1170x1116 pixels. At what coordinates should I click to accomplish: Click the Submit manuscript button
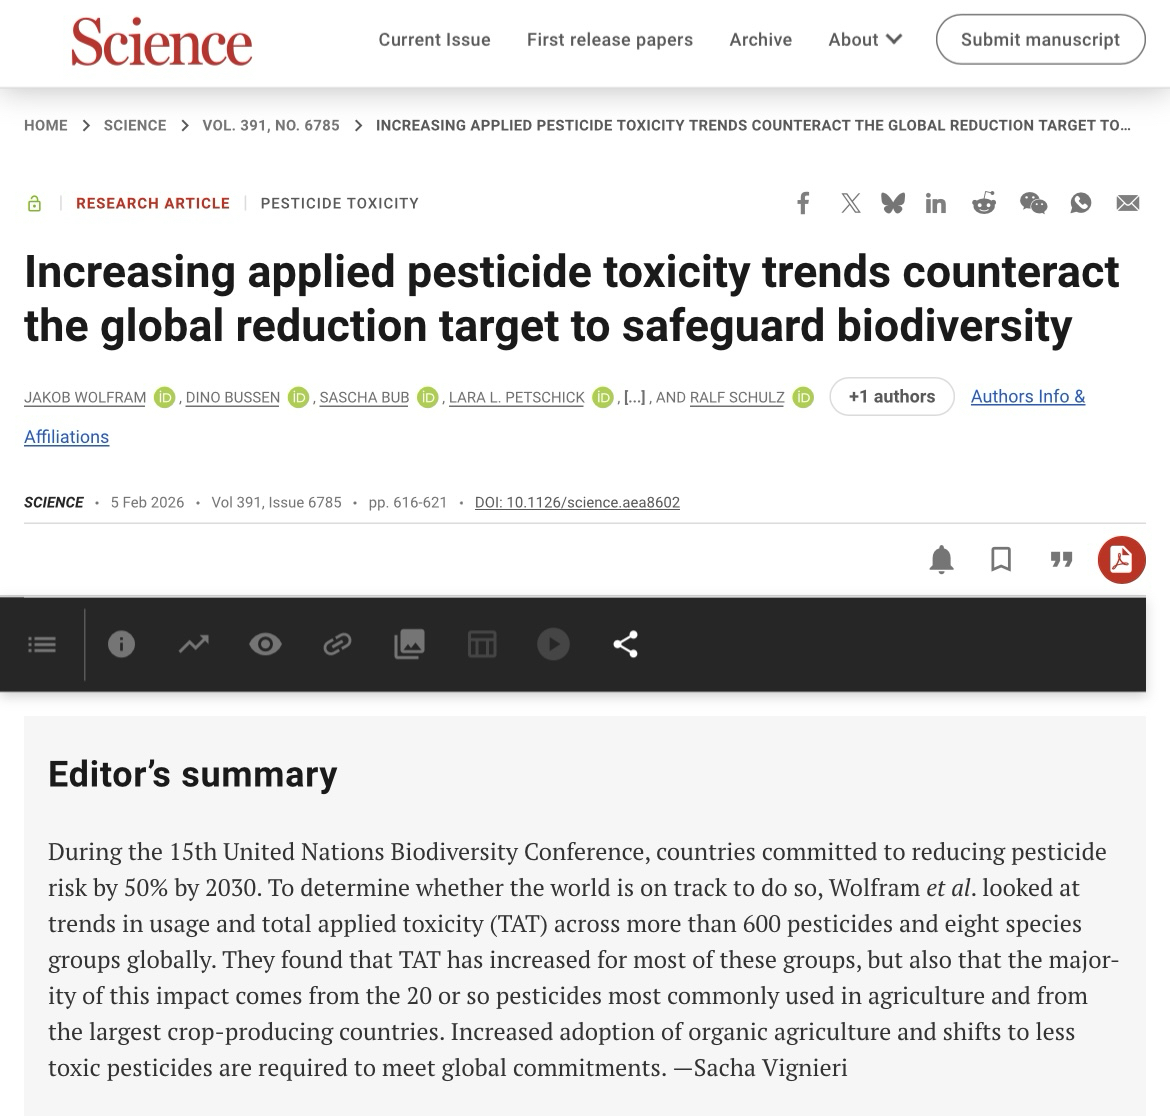tap(1040, 40)
